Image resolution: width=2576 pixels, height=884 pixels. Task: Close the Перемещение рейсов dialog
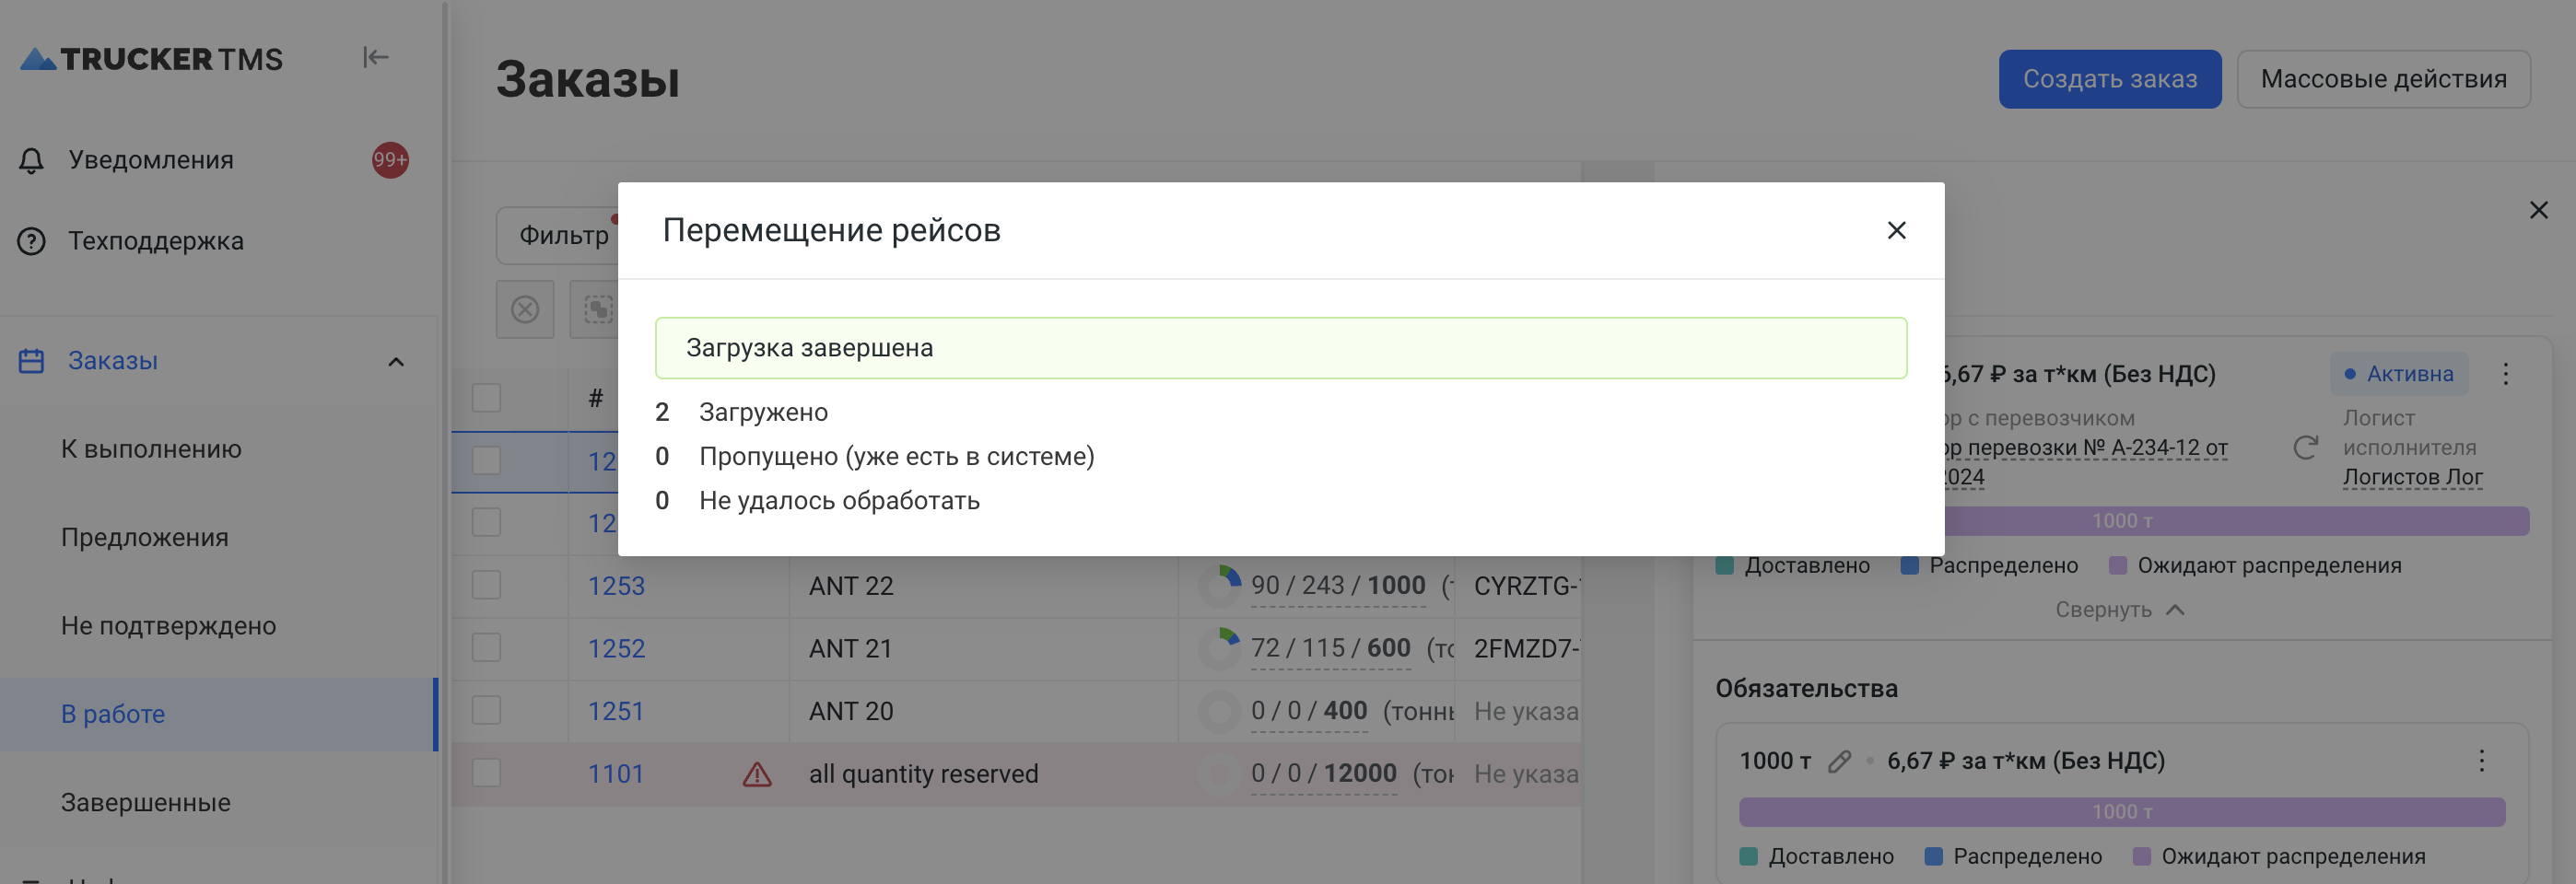click(1895, 230)
